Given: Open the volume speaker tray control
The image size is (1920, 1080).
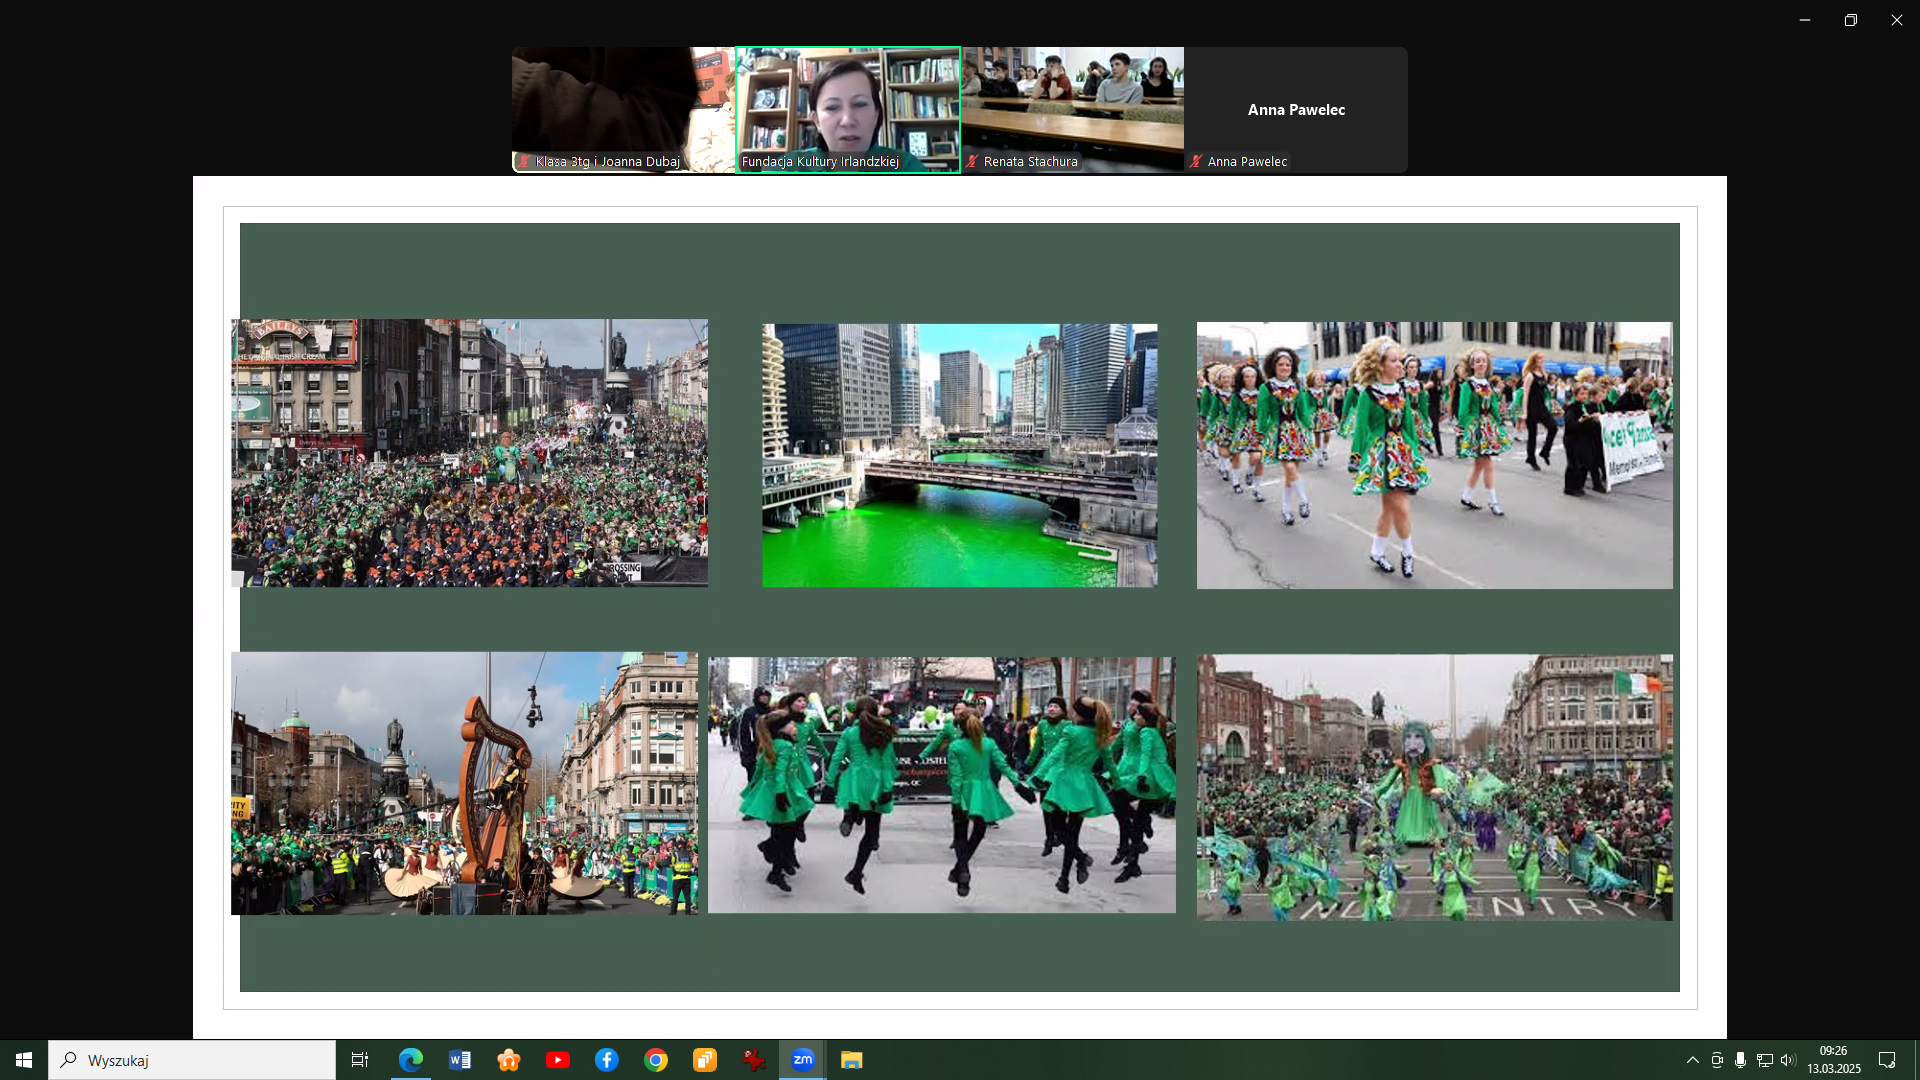Looking at the screenshot, I should point(1788,1060).
